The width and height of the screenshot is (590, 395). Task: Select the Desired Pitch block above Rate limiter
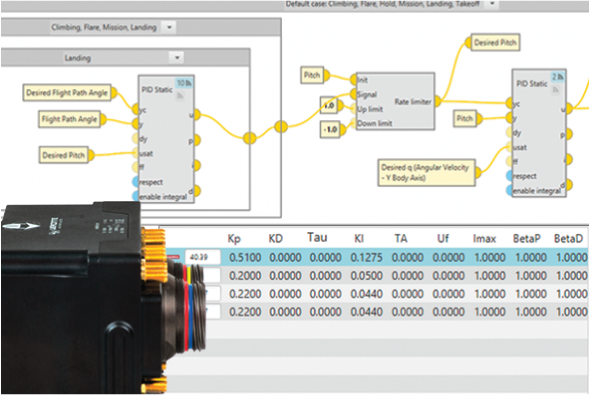click(x=495, y=43)
